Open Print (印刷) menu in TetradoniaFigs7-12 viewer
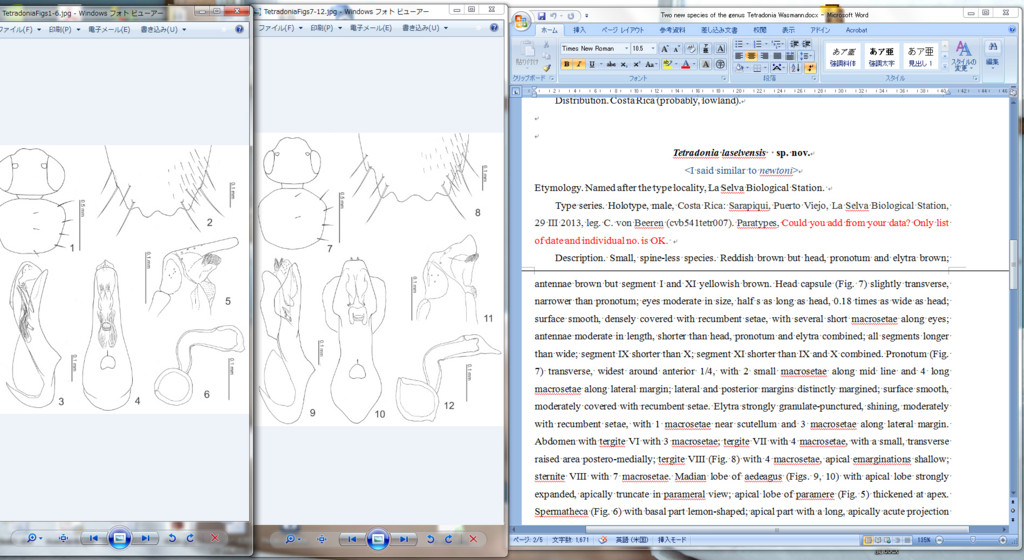This screenshot has width=1024, height=560. [325, 28]
